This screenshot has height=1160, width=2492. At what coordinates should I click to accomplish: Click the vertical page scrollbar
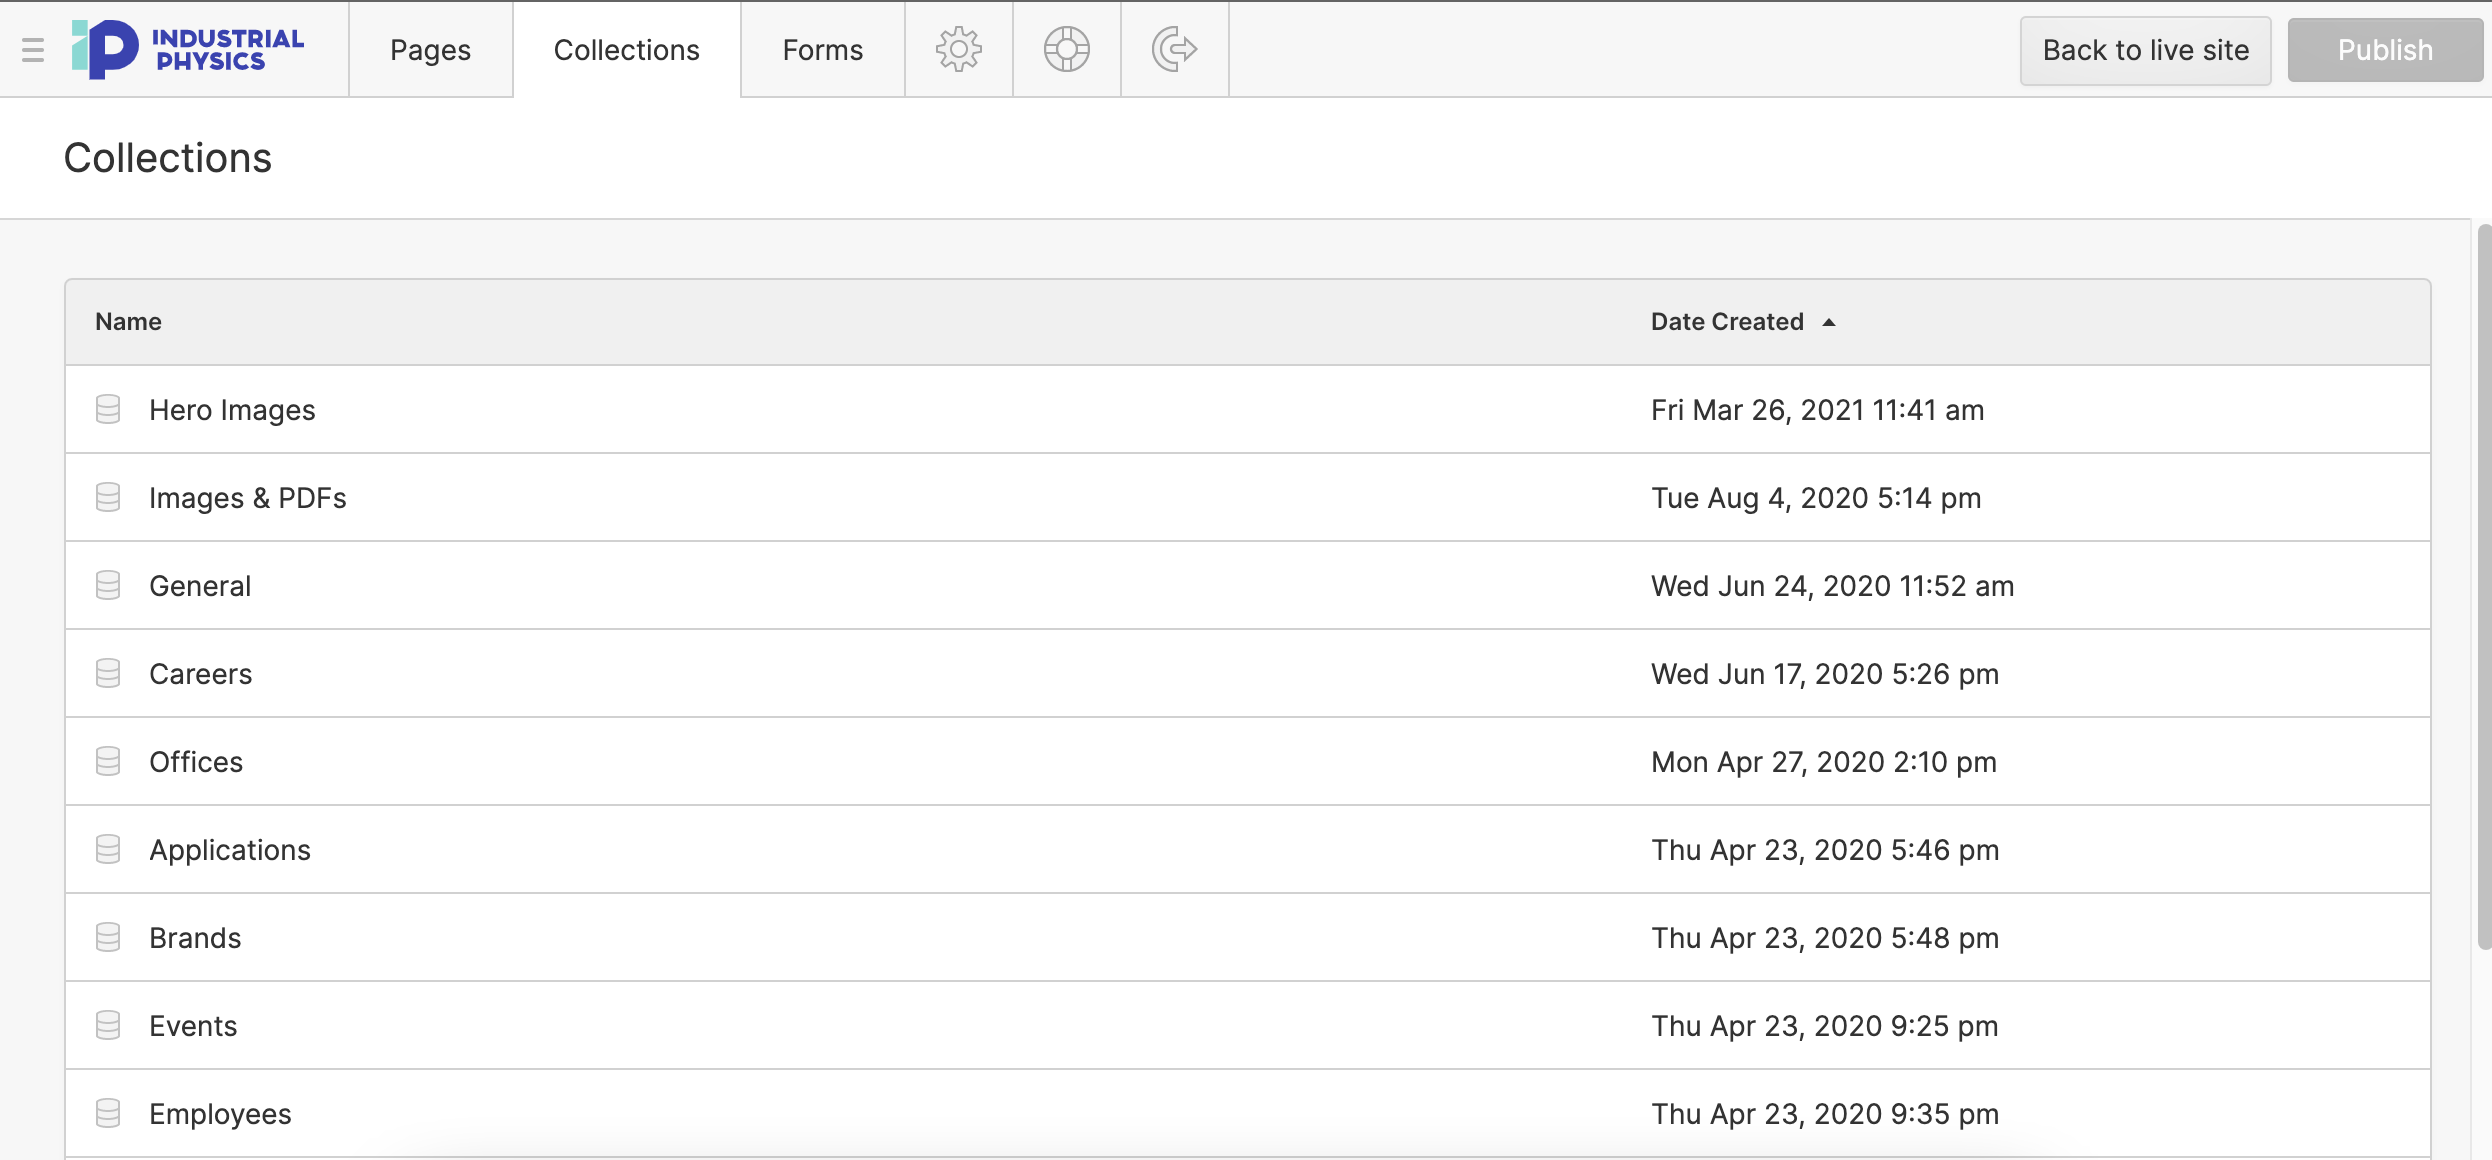(2483, 588)
